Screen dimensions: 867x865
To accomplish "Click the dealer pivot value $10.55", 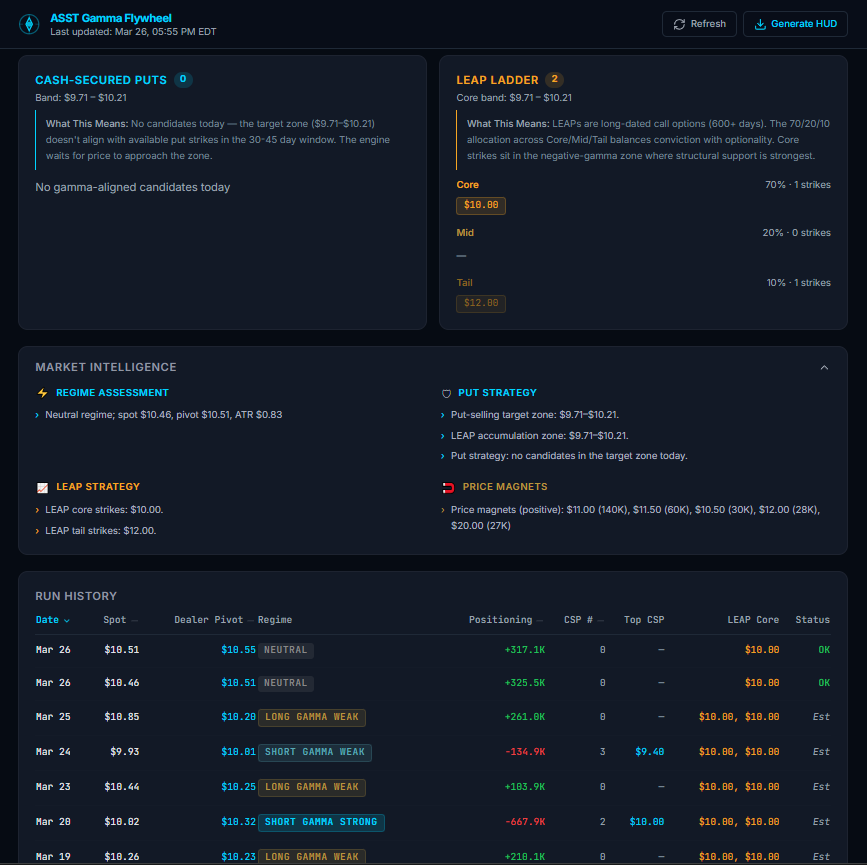I will coord(238,650).
